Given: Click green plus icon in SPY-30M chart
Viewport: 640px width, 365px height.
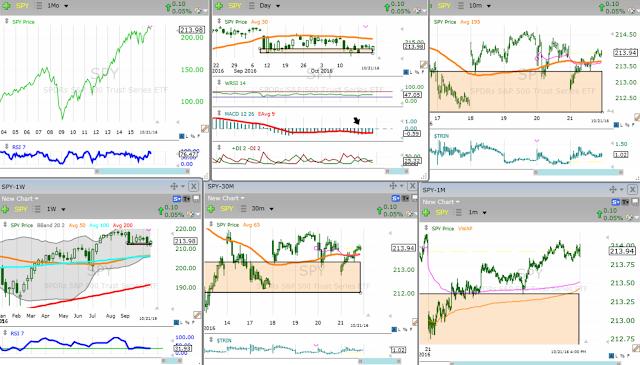Looking at the screenshot, I should (x=211, y=209).
